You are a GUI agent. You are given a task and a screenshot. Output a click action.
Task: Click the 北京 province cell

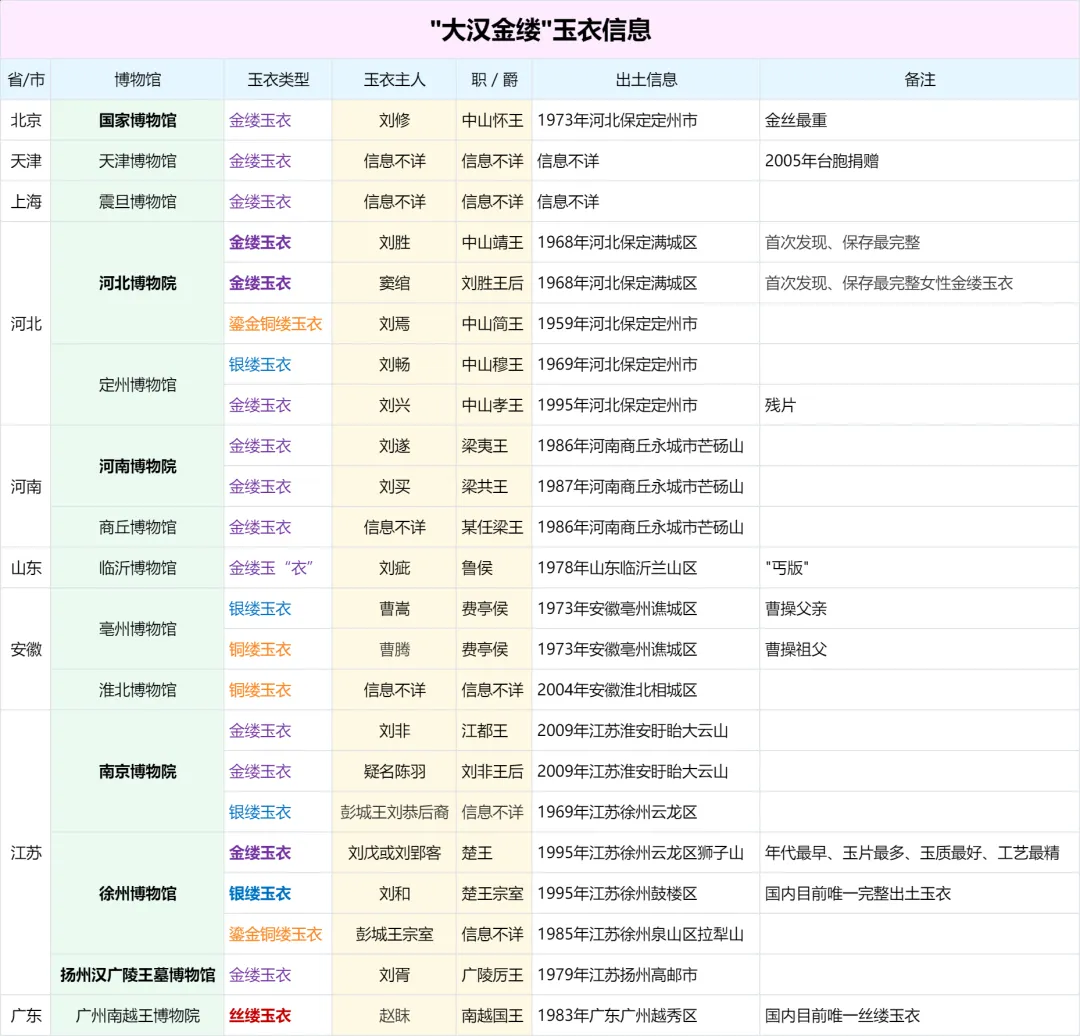pyautogui.click(x=26, y=121)
